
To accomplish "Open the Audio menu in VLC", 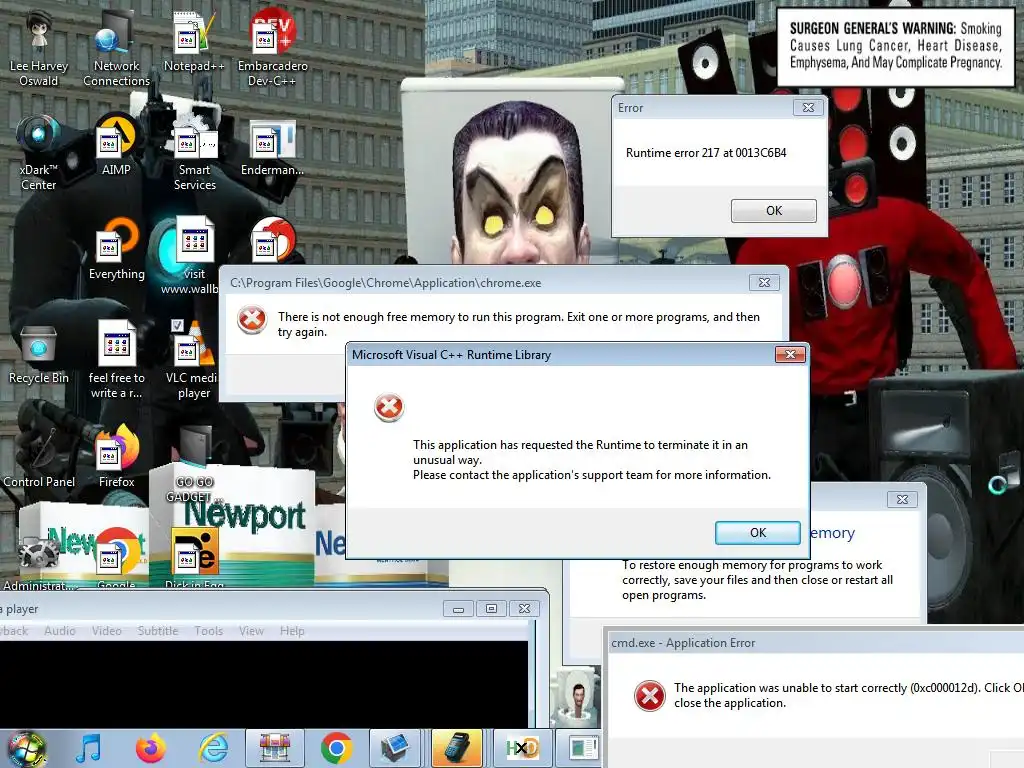I will click(x=59, y=631).
